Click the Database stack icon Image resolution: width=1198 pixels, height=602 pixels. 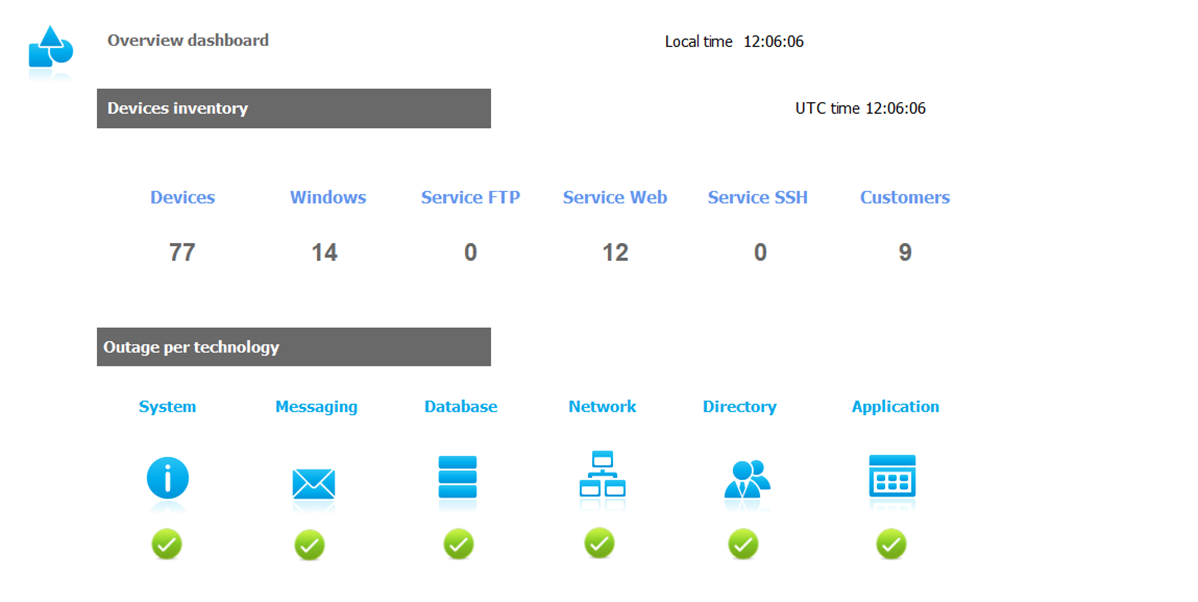point(458,477)
